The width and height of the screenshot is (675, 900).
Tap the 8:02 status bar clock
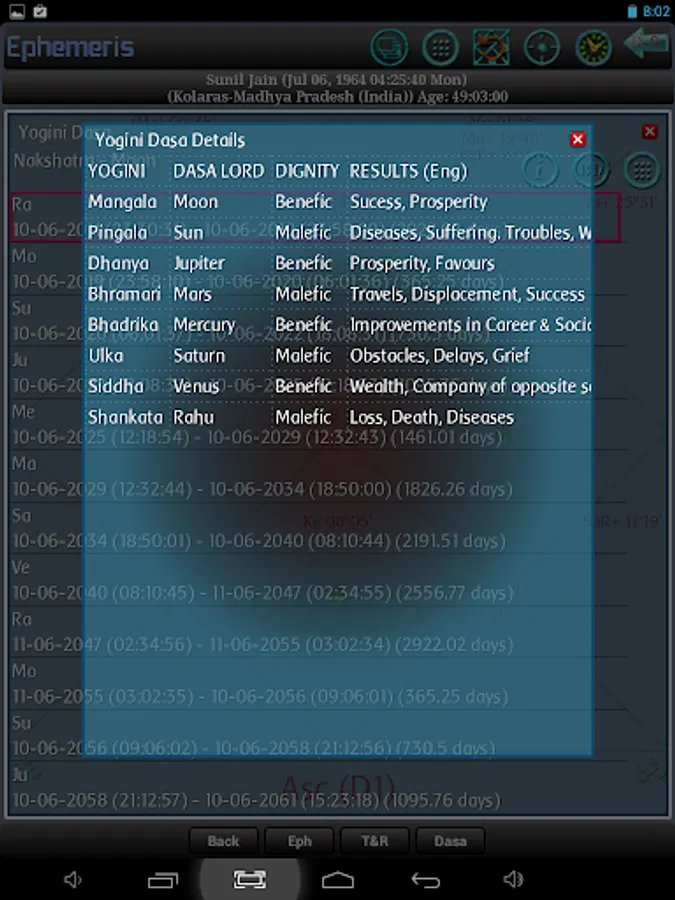tap(656, 11)
